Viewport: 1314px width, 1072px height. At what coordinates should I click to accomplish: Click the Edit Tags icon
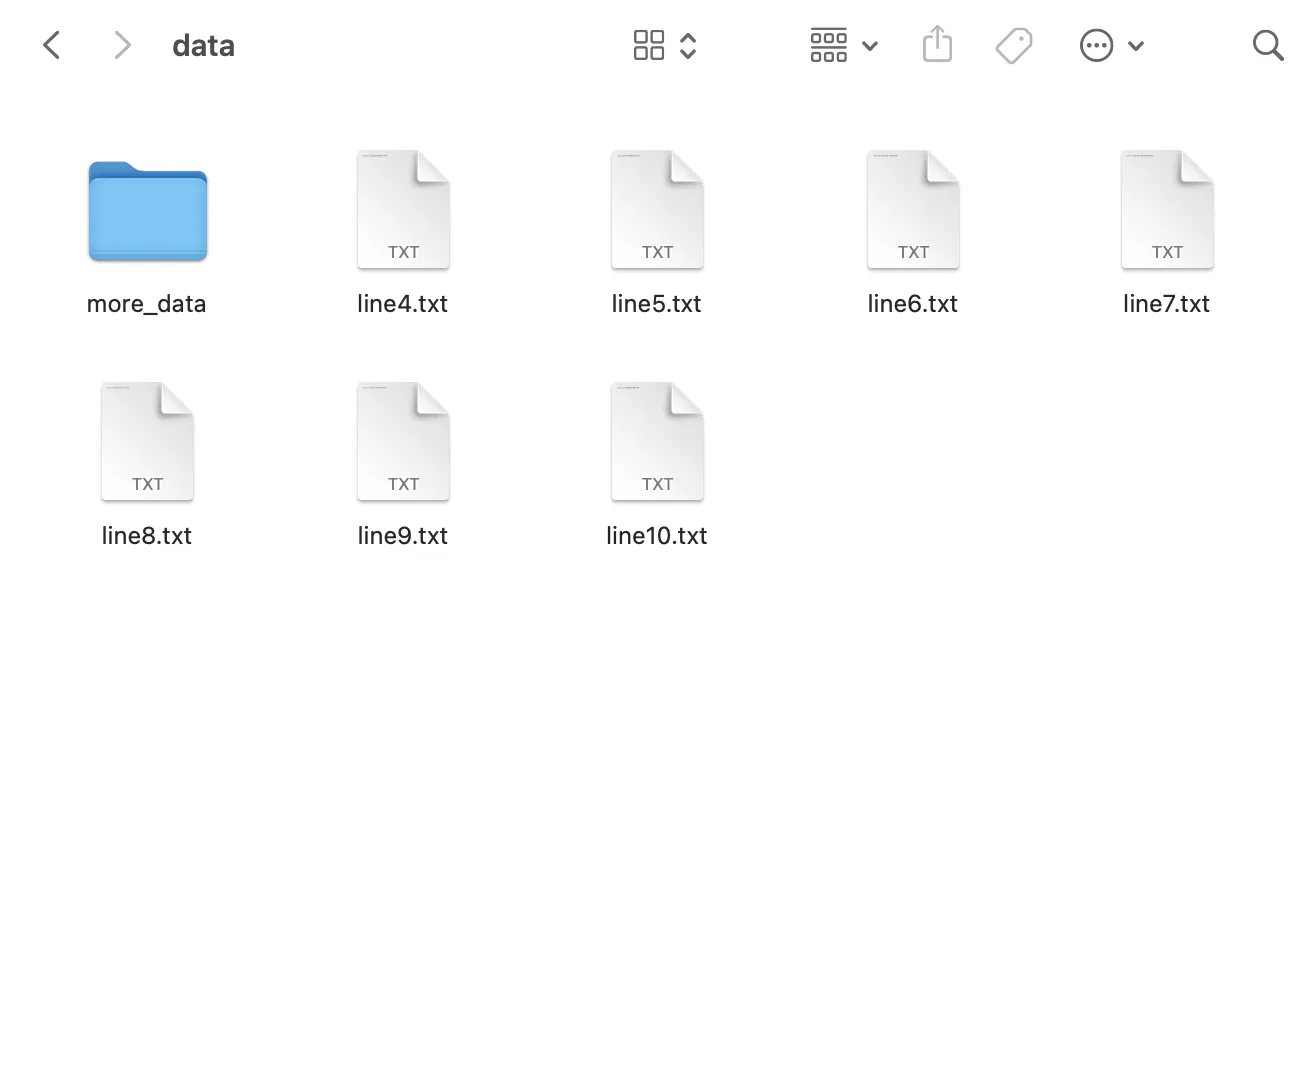coord(1014,45)
